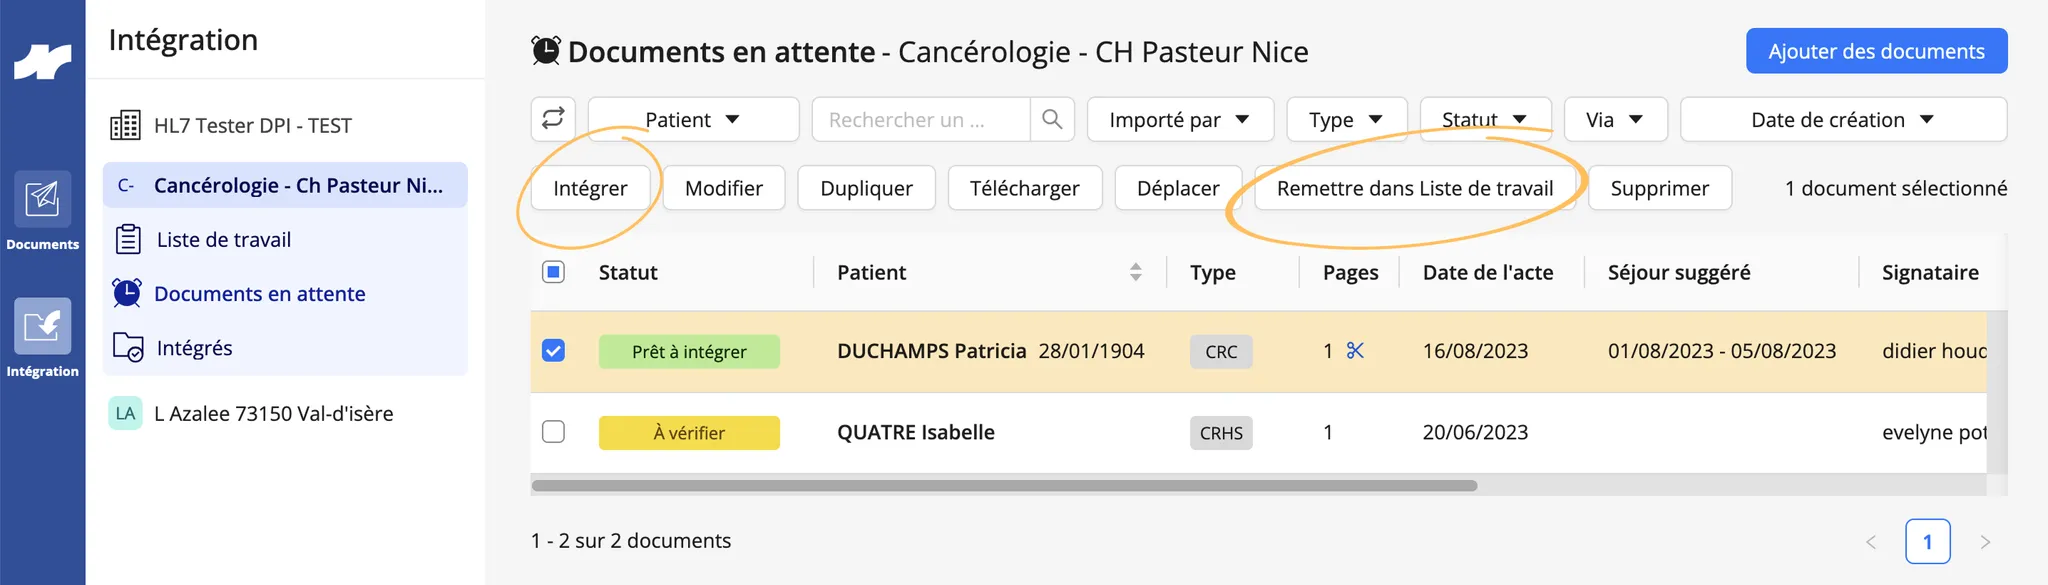Viewport: 2048px width, 585px height.
Task: Open the Via filter dropdown
Action: click(x=1615, y=119)
